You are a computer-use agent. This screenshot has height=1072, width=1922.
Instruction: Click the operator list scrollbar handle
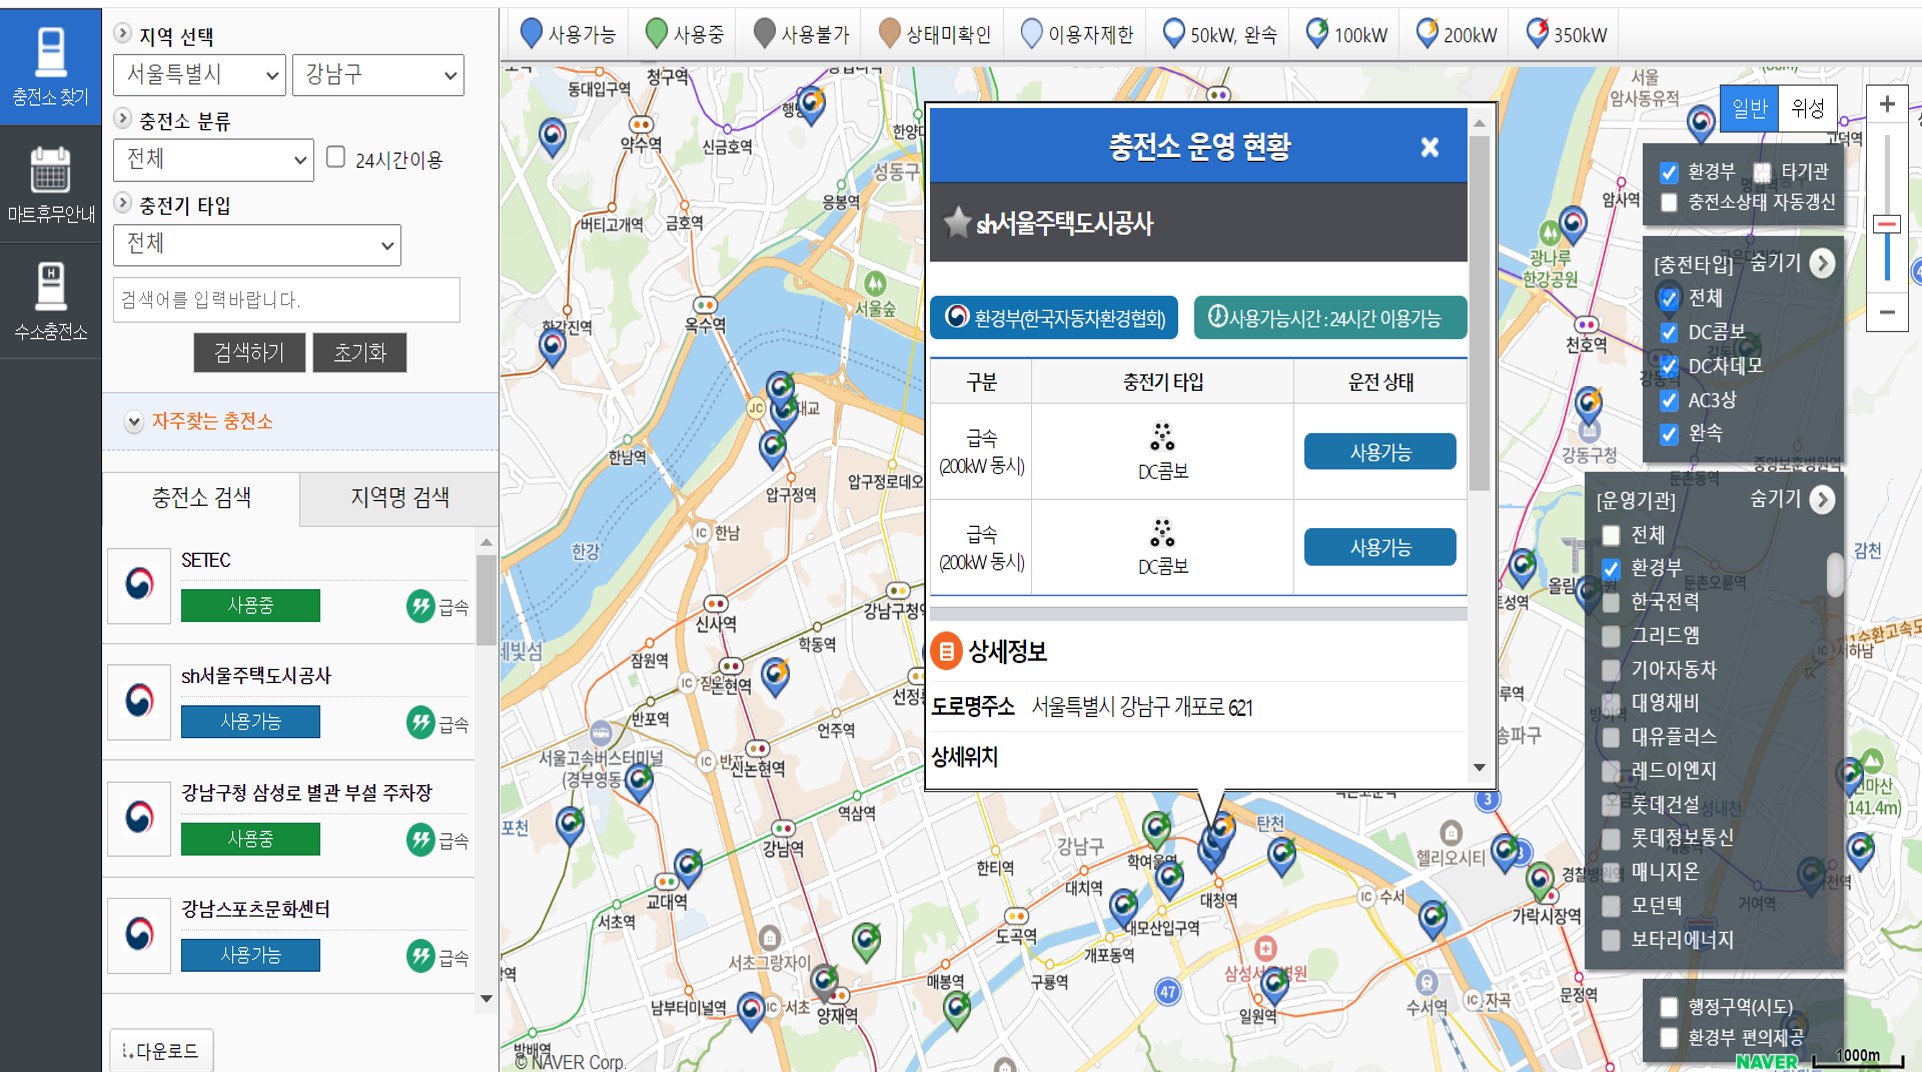[x=1835, y=575]
